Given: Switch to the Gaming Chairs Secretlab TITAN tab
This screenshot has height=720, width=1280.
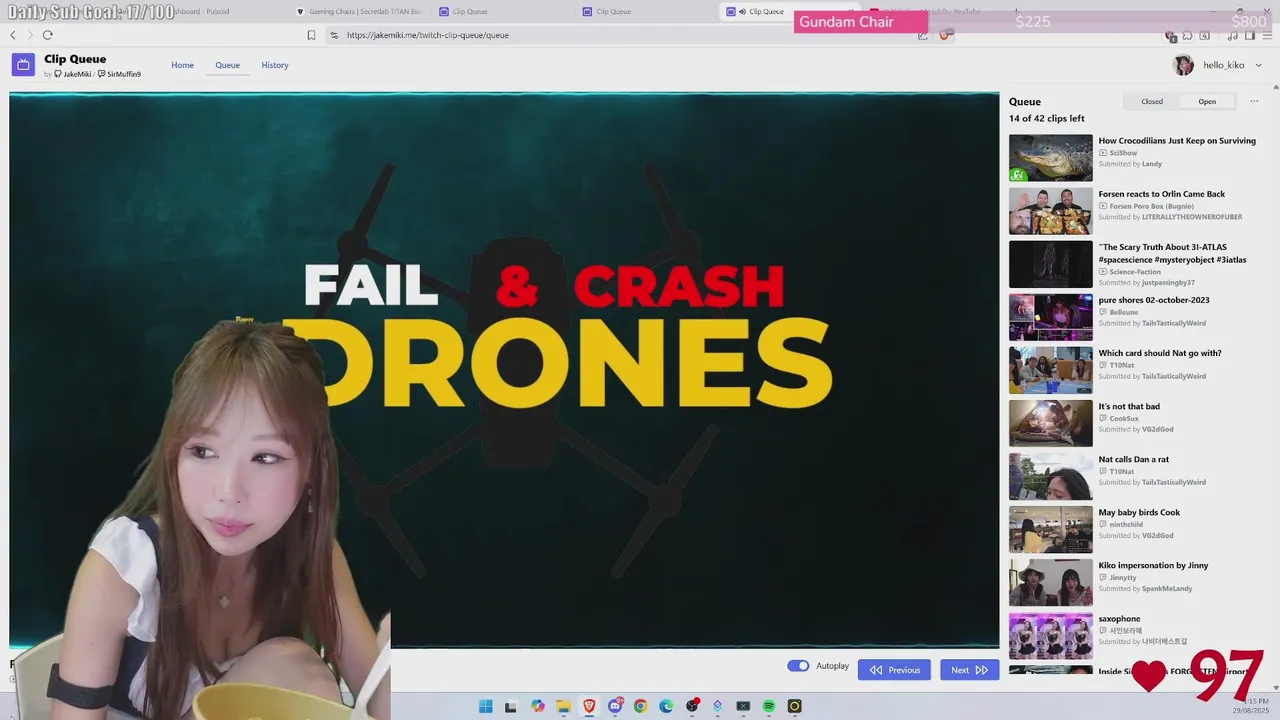Looking at the screenshot, I should tap(360, 12).
